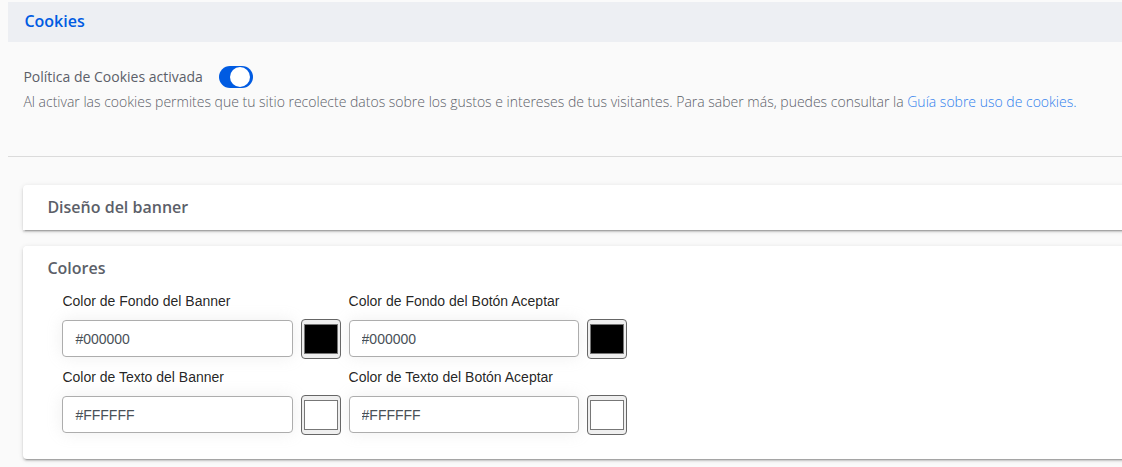
Task: Pick the Aceptar button background color swatch
Action: coord(607,339)
